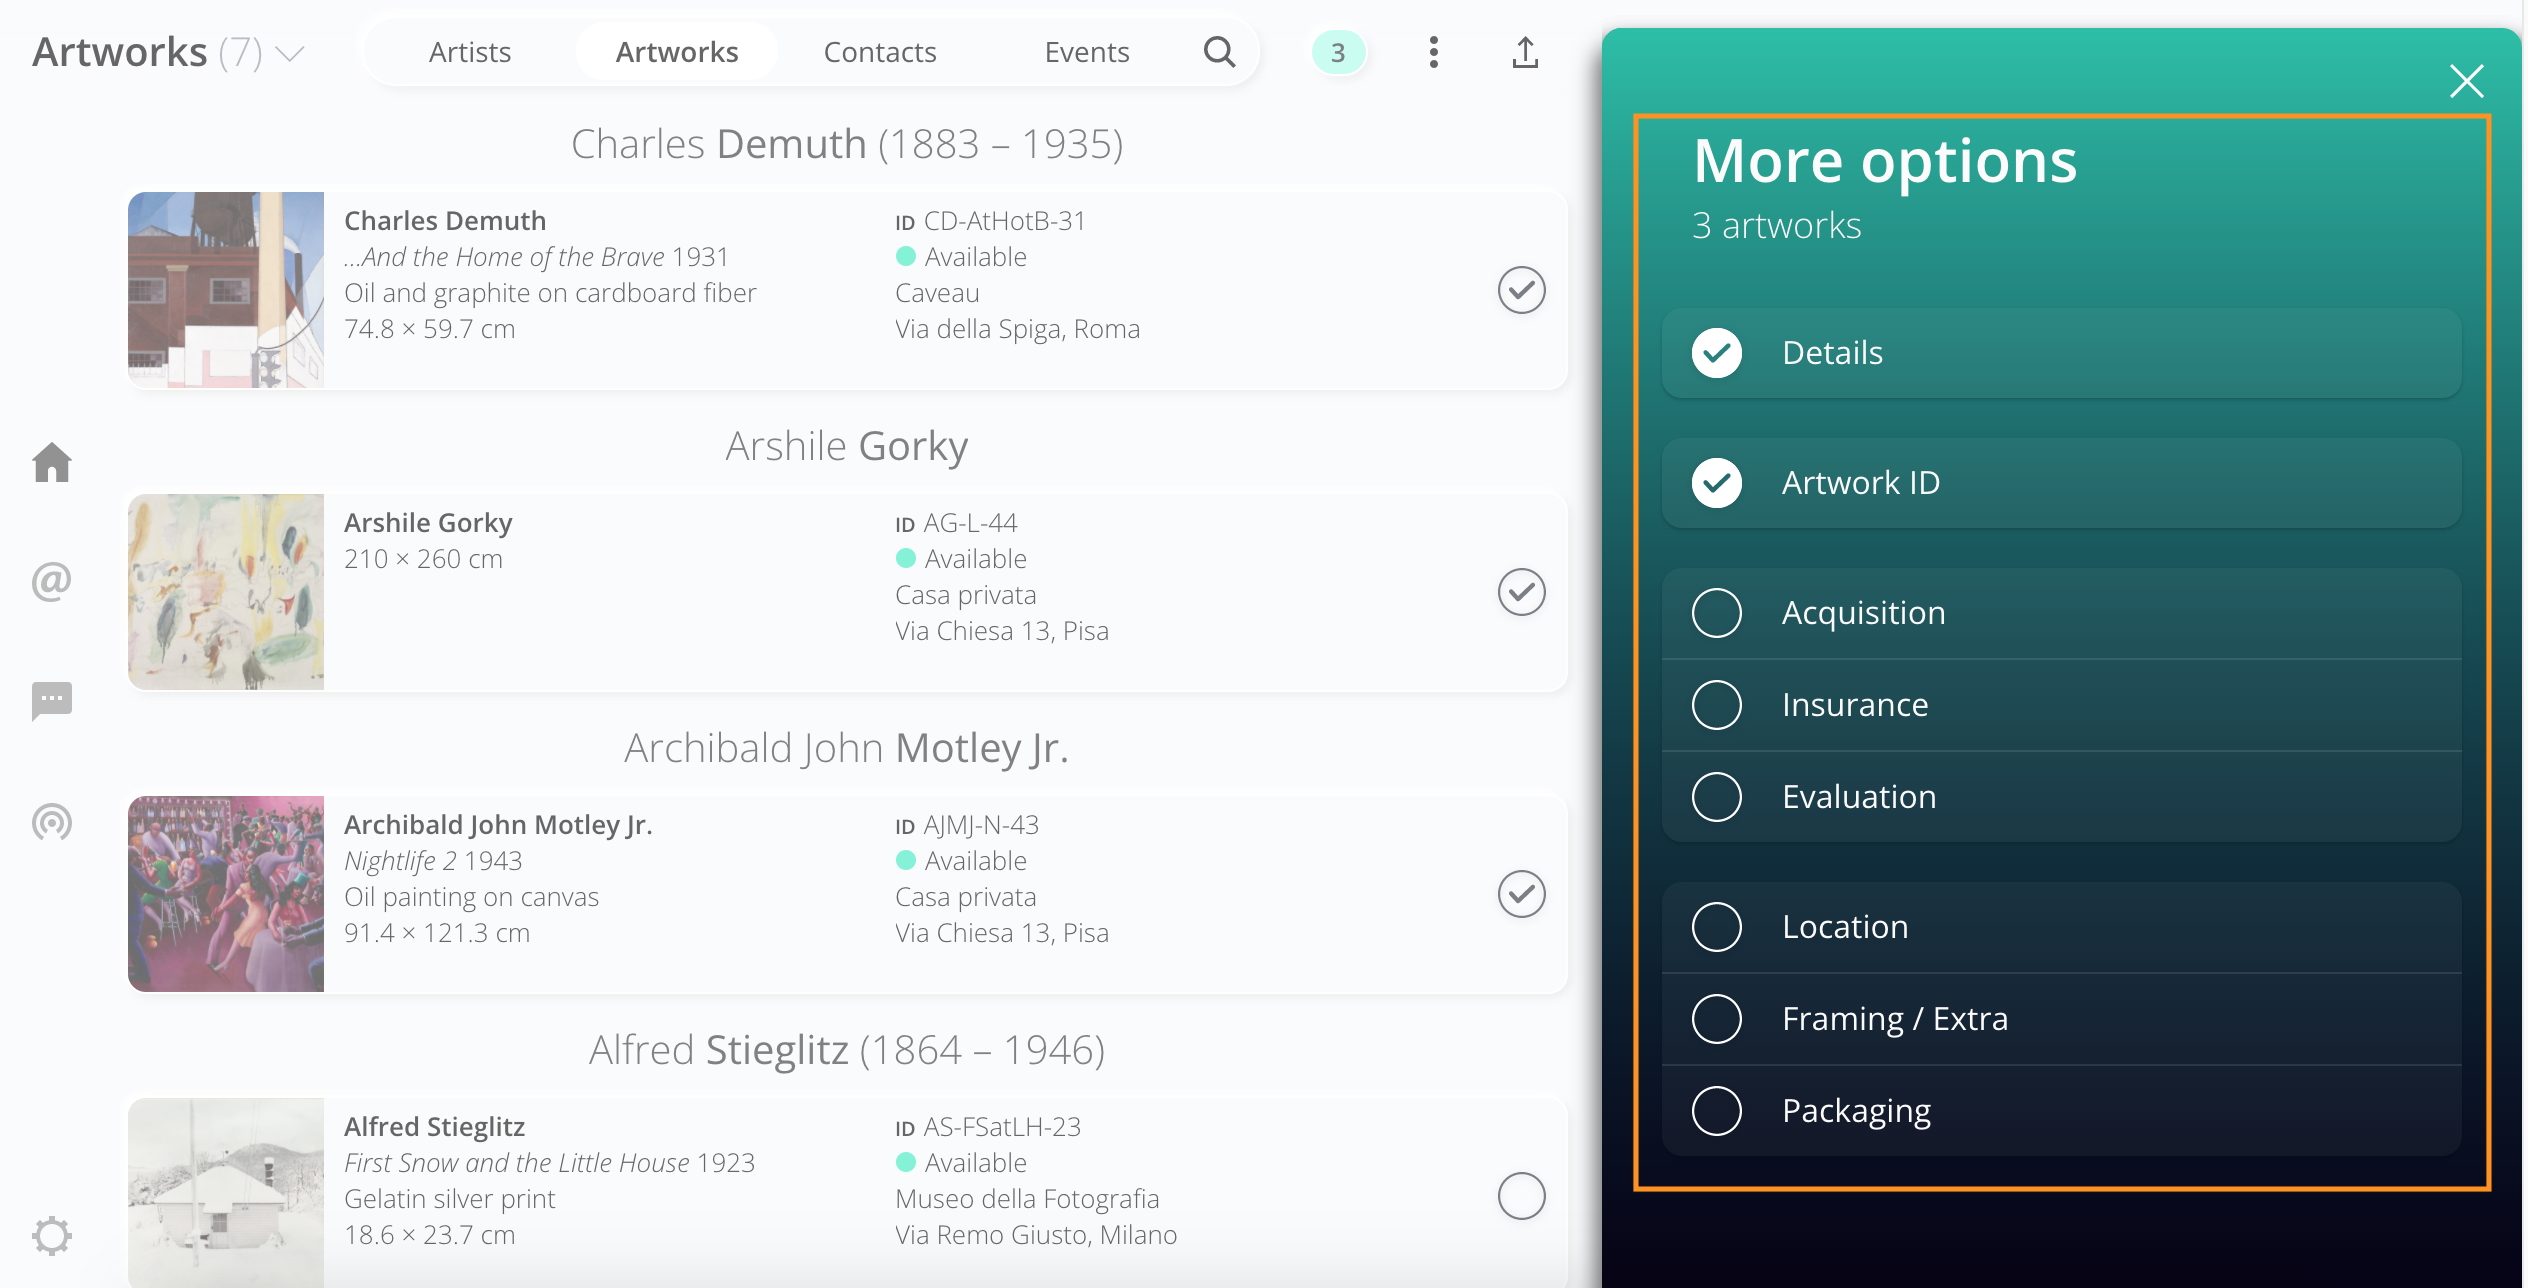The width and height of the screenshot is (2528, 1288).
Task: Click 'Oil and graphite on cardboard fiber' text
Action: click(x=550, y=293)
